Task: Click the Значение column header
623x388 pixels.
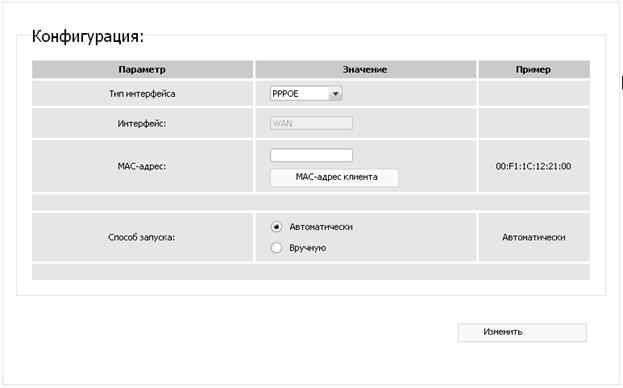Action: click(366, 69)
